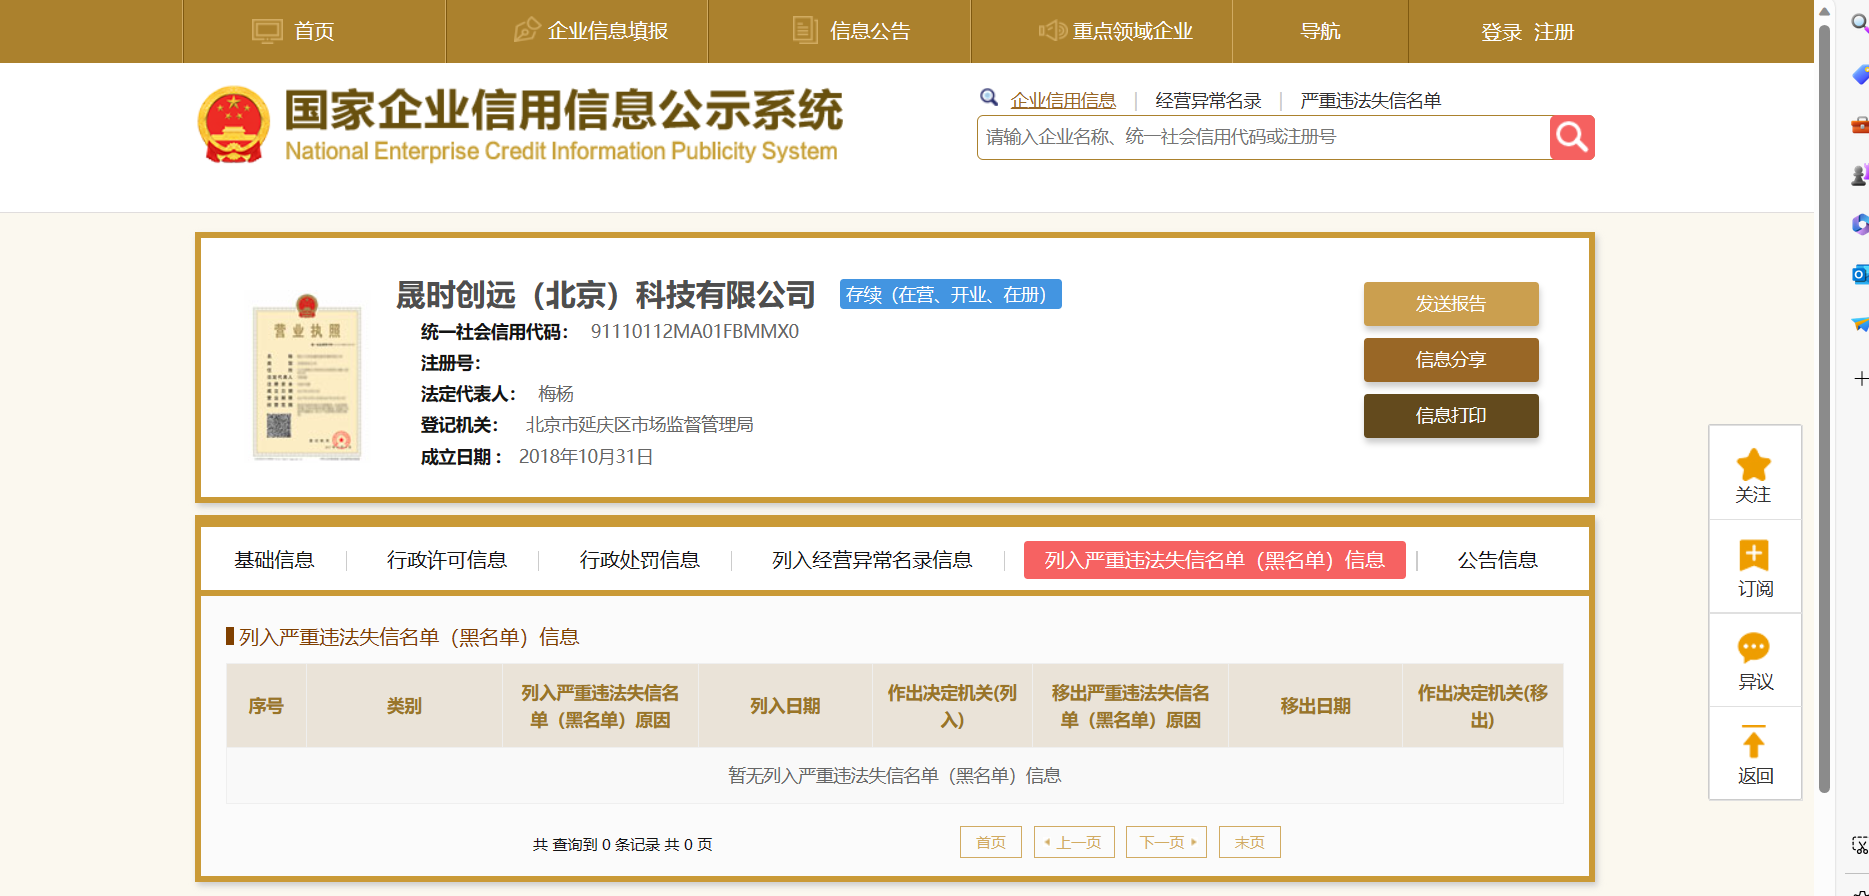The image size is (1869, 896).
Task: Go to 下一页 next page
Action: point(1166,842)
